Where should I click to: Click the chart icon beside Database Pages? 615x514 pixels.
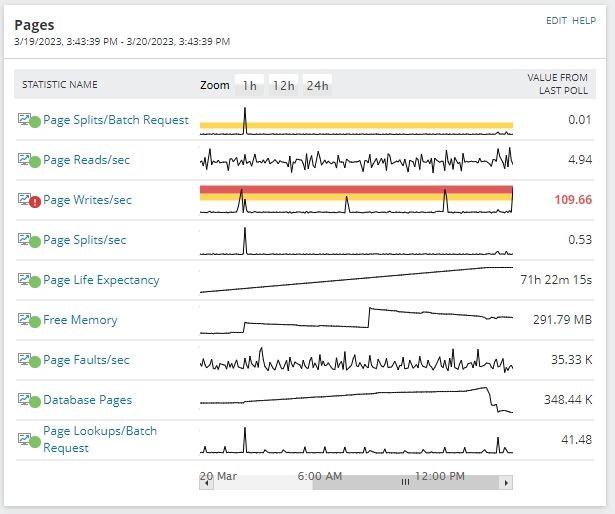coord(24,399)
